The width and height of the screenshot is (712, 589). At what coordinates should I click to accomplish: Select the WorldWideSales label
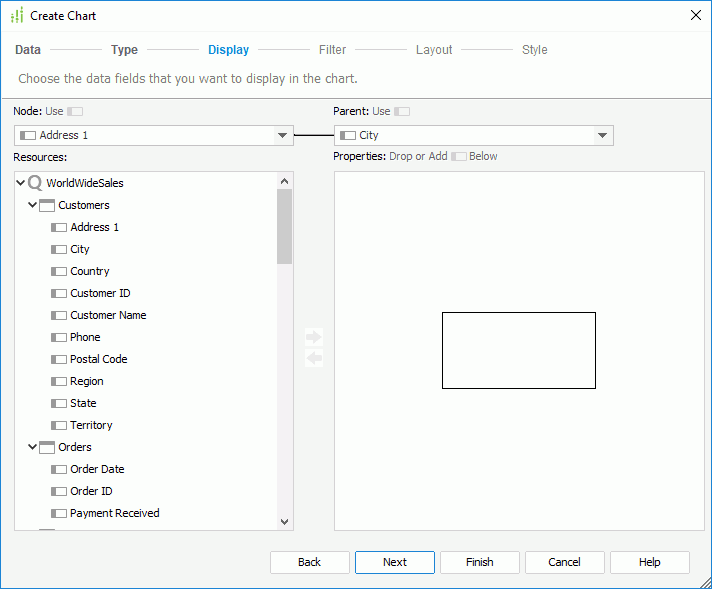85,183
